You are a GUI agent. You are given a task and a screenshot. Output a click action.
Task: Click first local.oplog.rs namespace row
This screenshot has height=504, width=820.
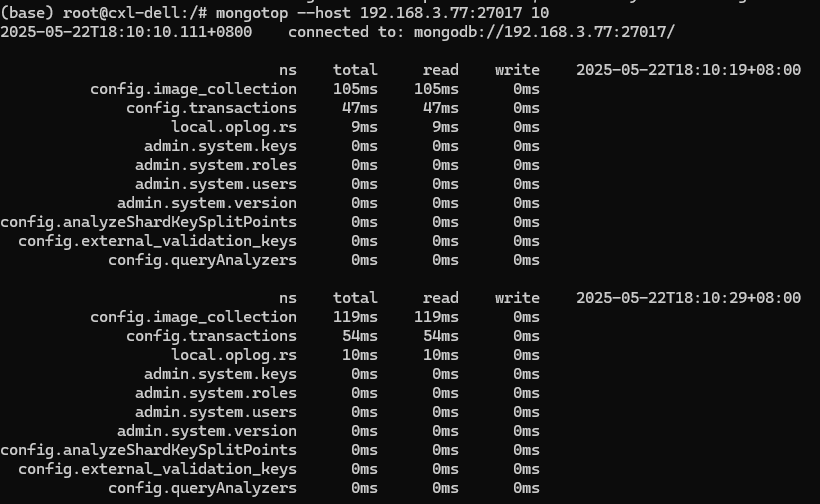click(234, 127)
